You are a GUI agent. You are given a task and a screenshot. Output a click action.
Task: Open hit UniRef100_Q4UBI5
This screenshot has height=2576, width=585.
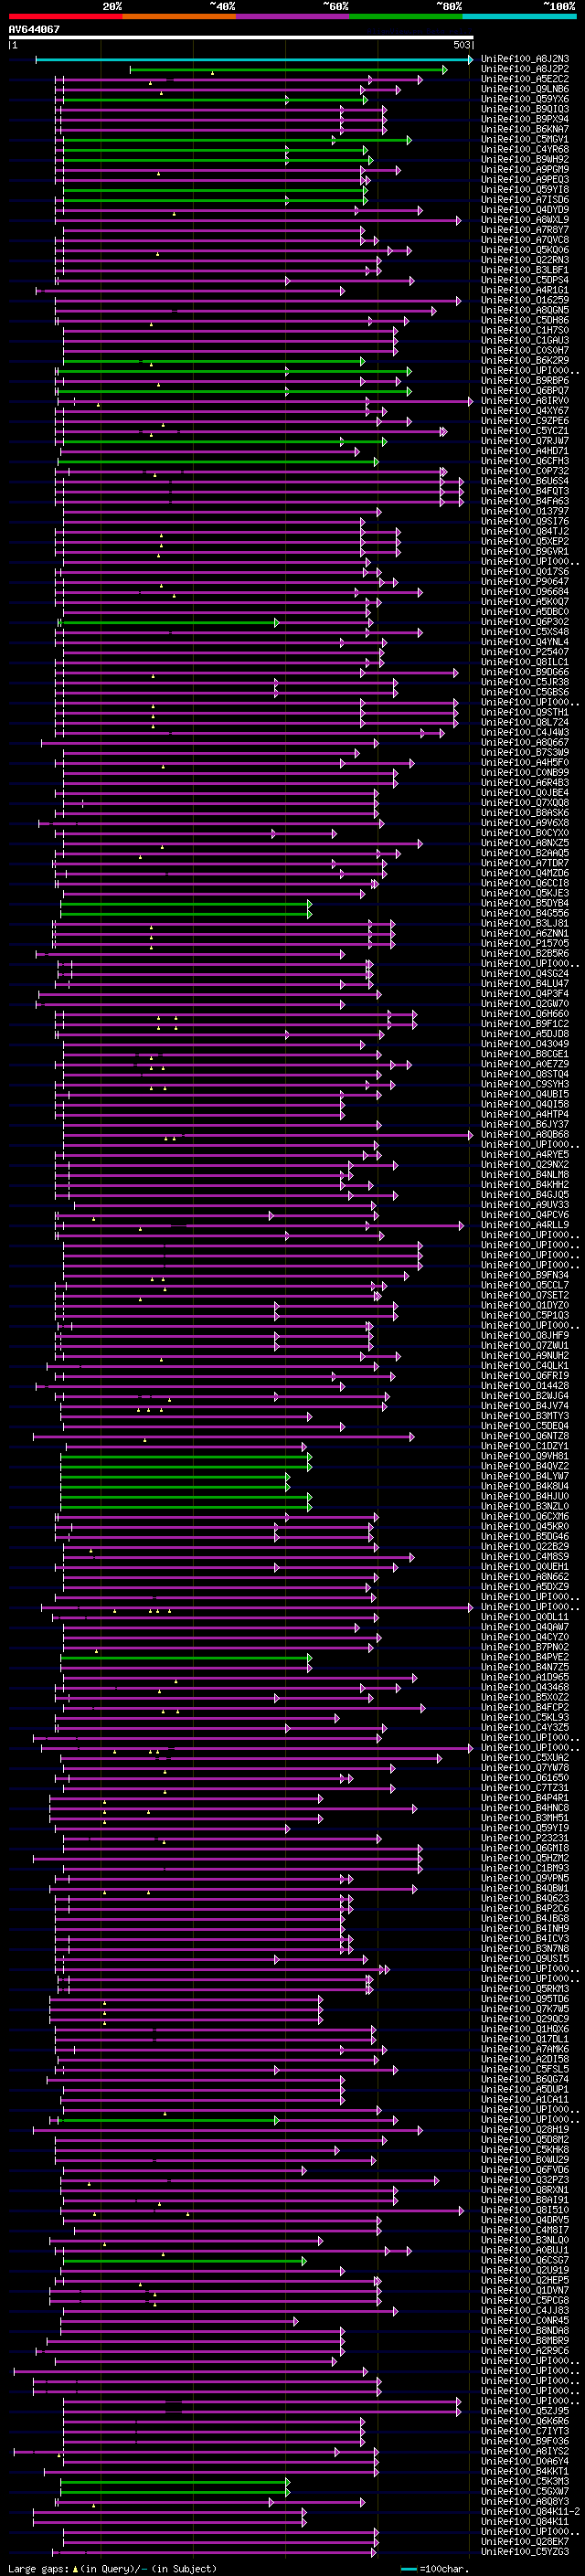pos(525,1094)
